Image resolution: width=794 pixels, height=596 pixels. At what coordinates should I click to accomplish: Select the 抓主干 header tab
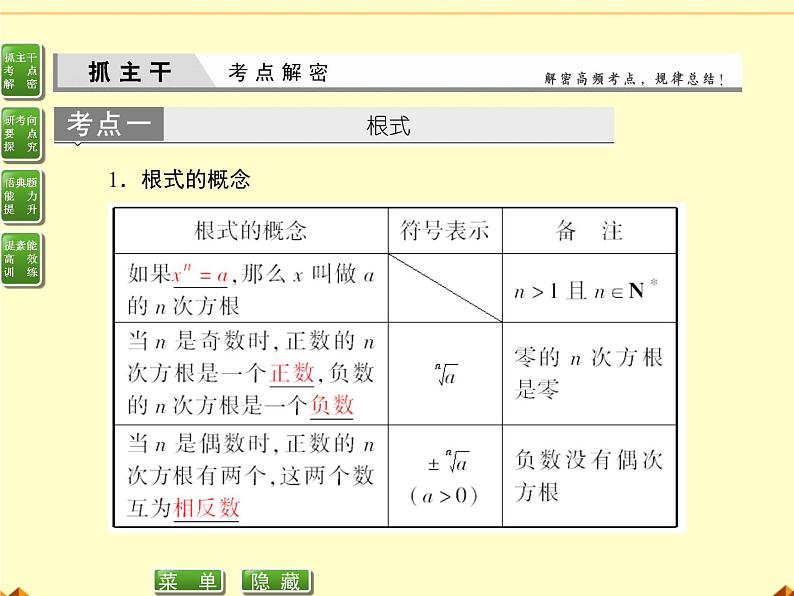click(x=130, y=73)
